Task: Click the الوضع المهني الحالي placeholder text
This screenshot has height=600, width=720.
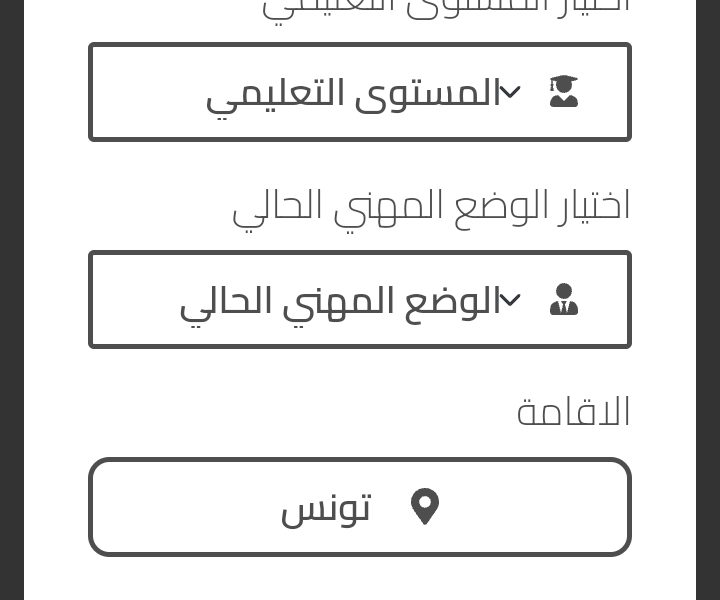Action: pyautogui.click(x=340, y=304)
